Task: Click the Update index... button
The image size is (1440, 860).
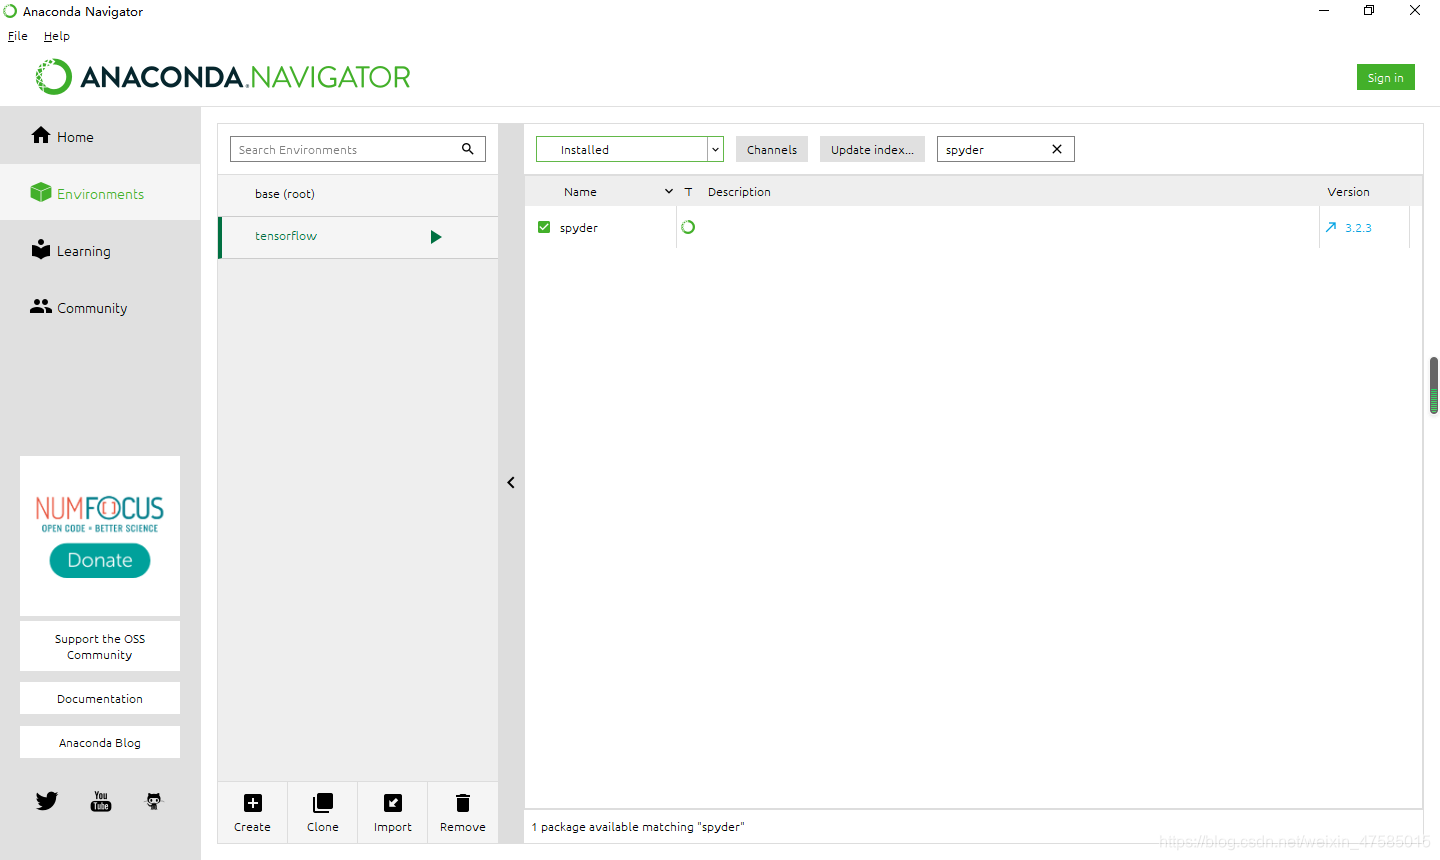Action: (872, 149)
